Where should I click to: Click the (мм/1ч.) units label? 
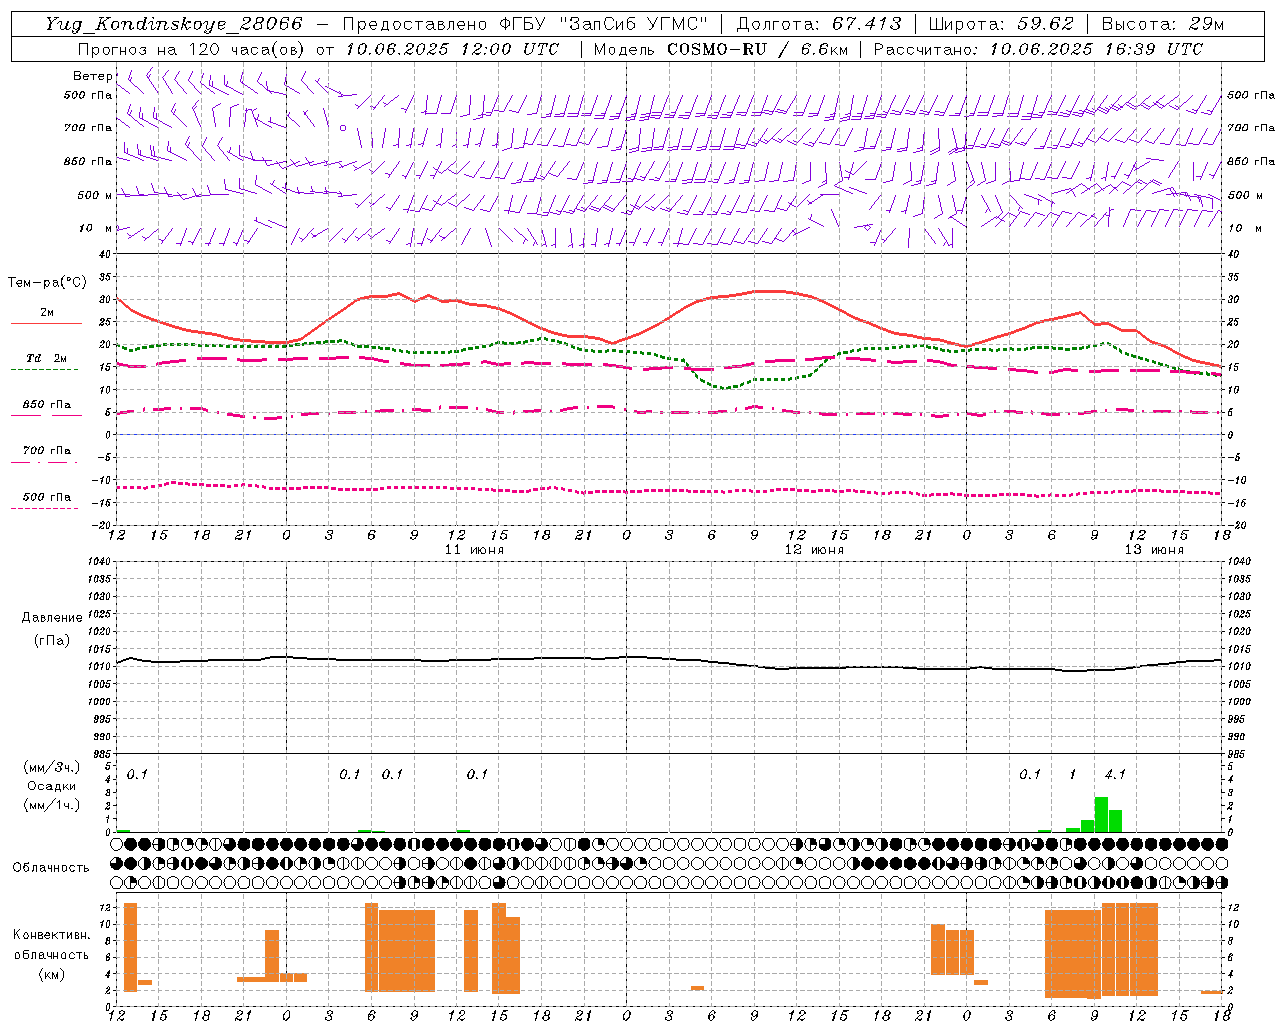point(52,805)
